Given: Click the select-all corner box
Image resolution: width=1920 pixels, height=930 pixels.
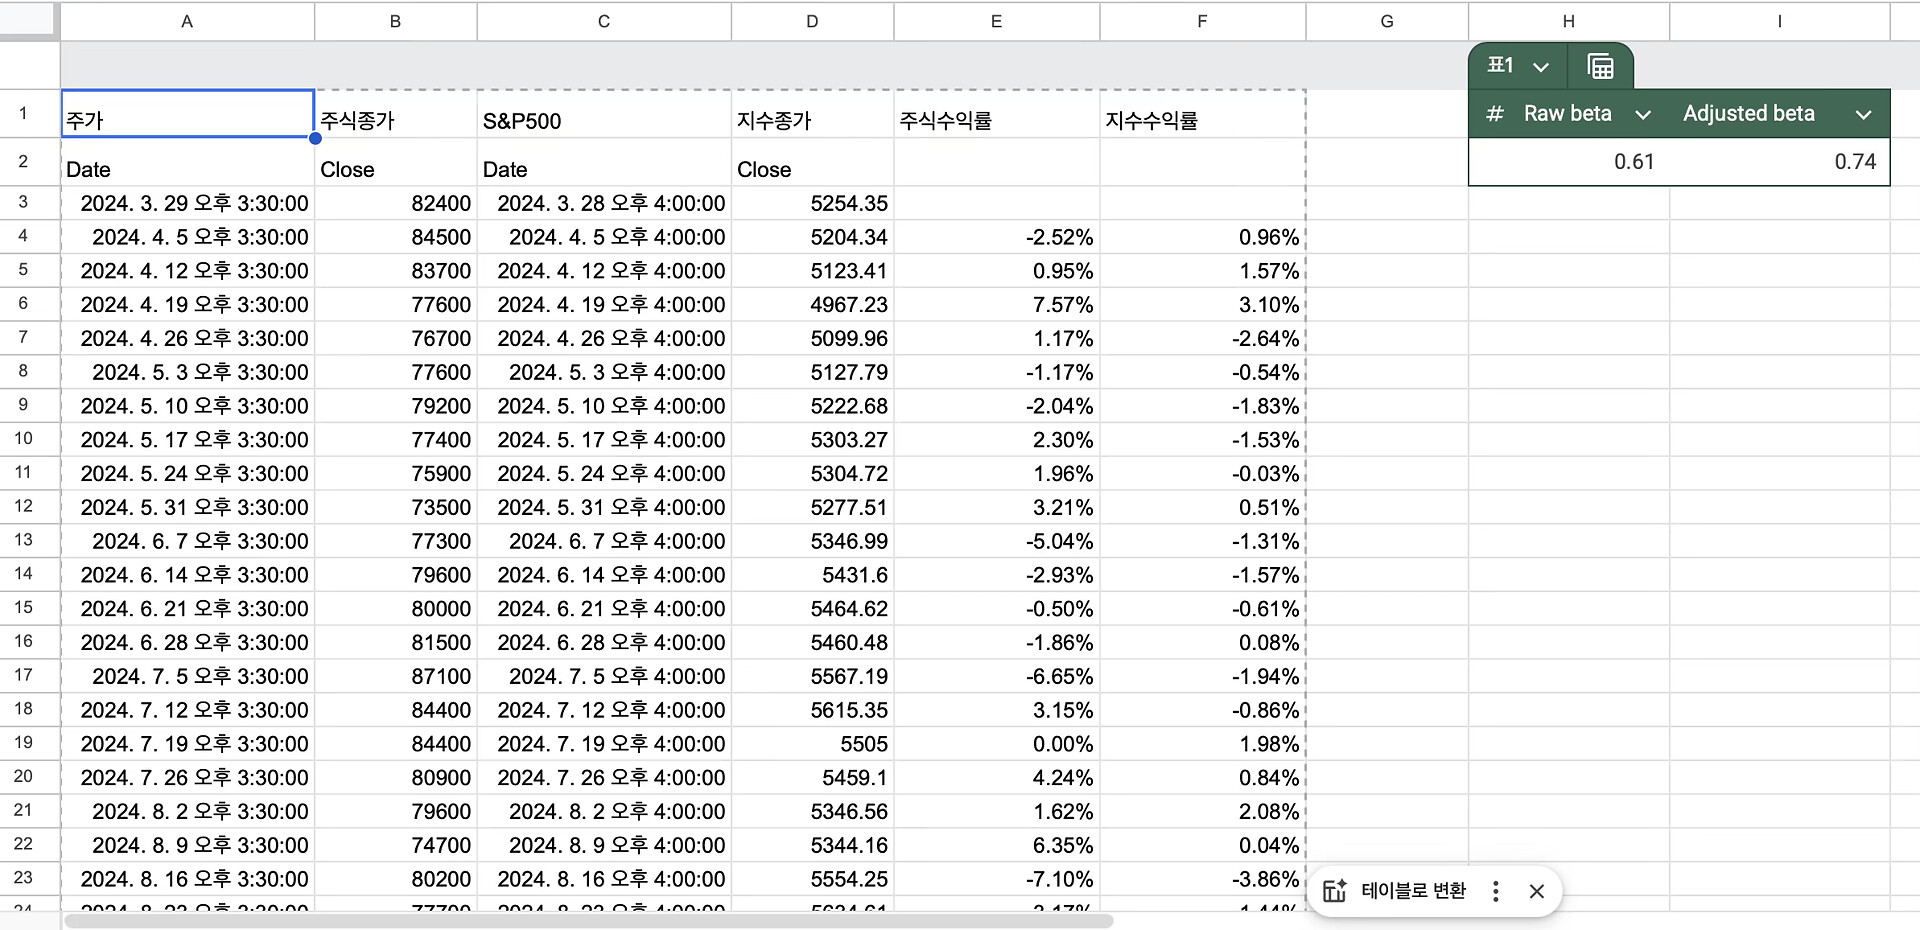Looking at the screenshot, I should [28, 20].
